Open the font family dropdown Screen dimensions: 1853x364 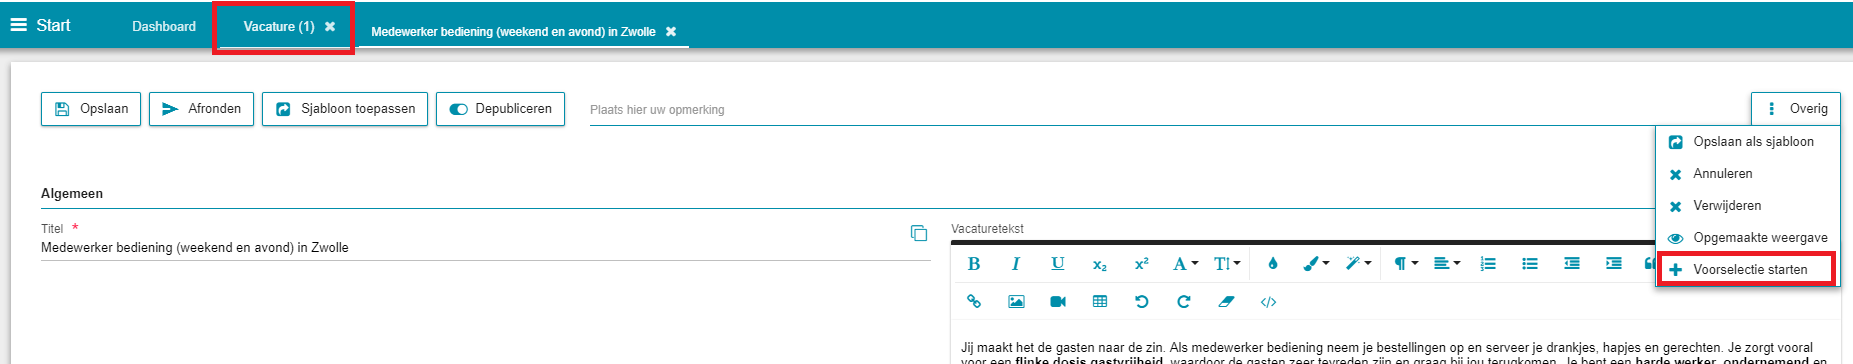1185,264
